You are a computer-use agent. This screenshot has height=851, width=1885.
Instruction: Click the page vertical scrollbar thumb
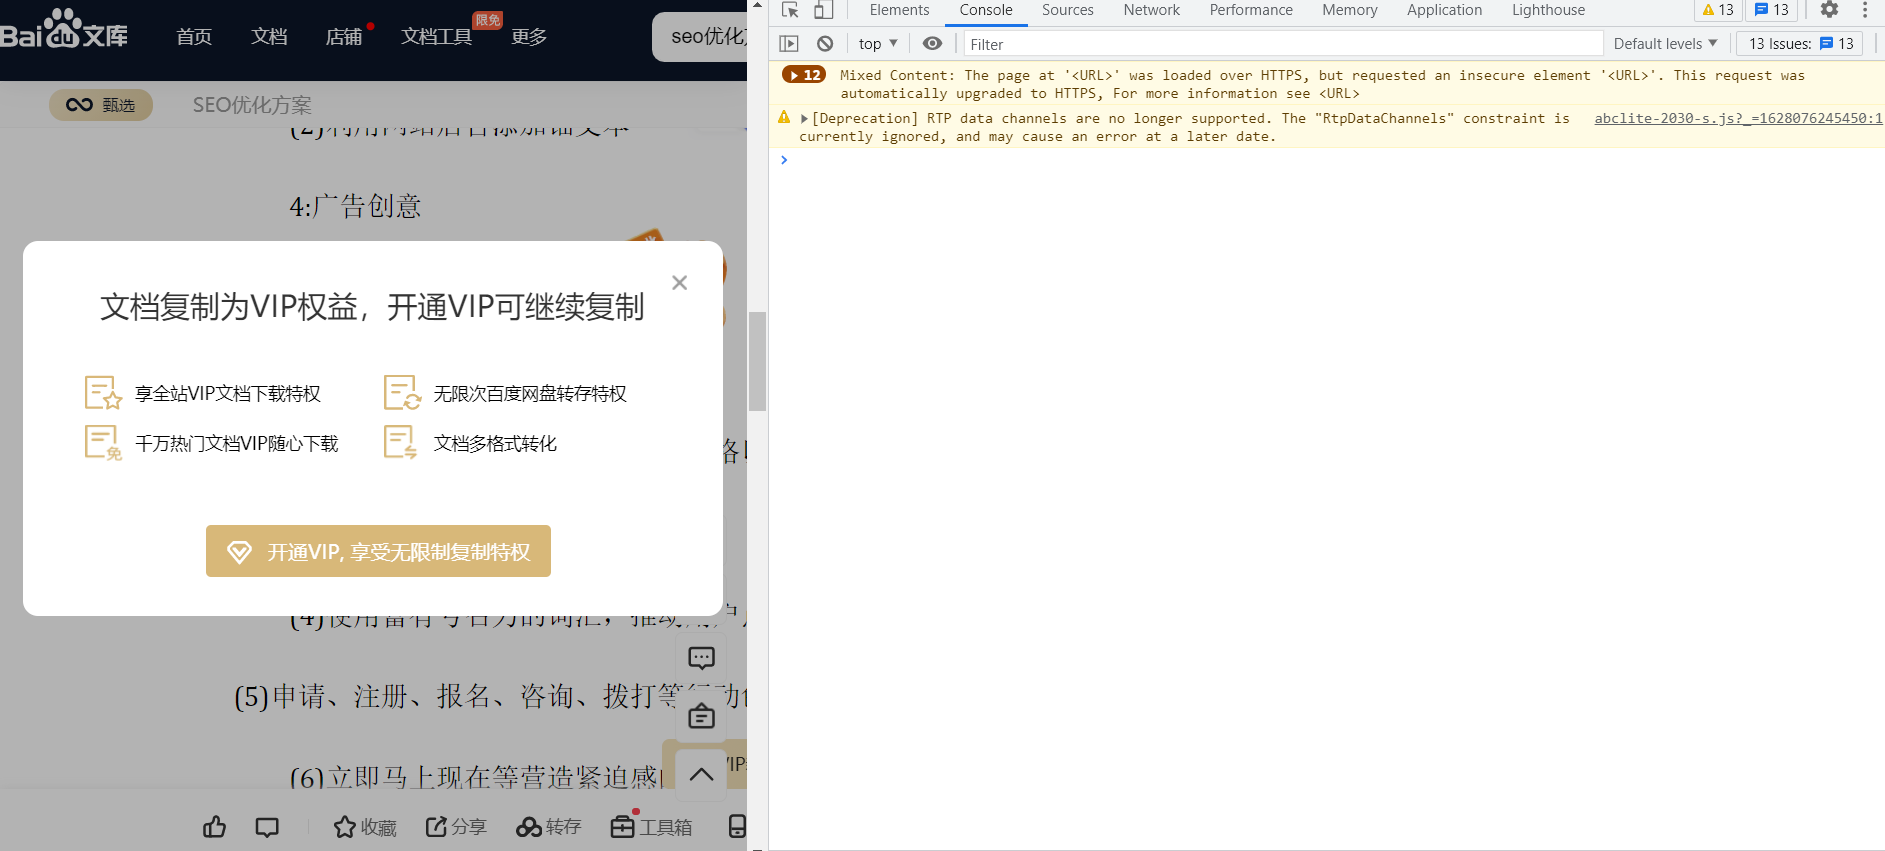coord(758,361)
